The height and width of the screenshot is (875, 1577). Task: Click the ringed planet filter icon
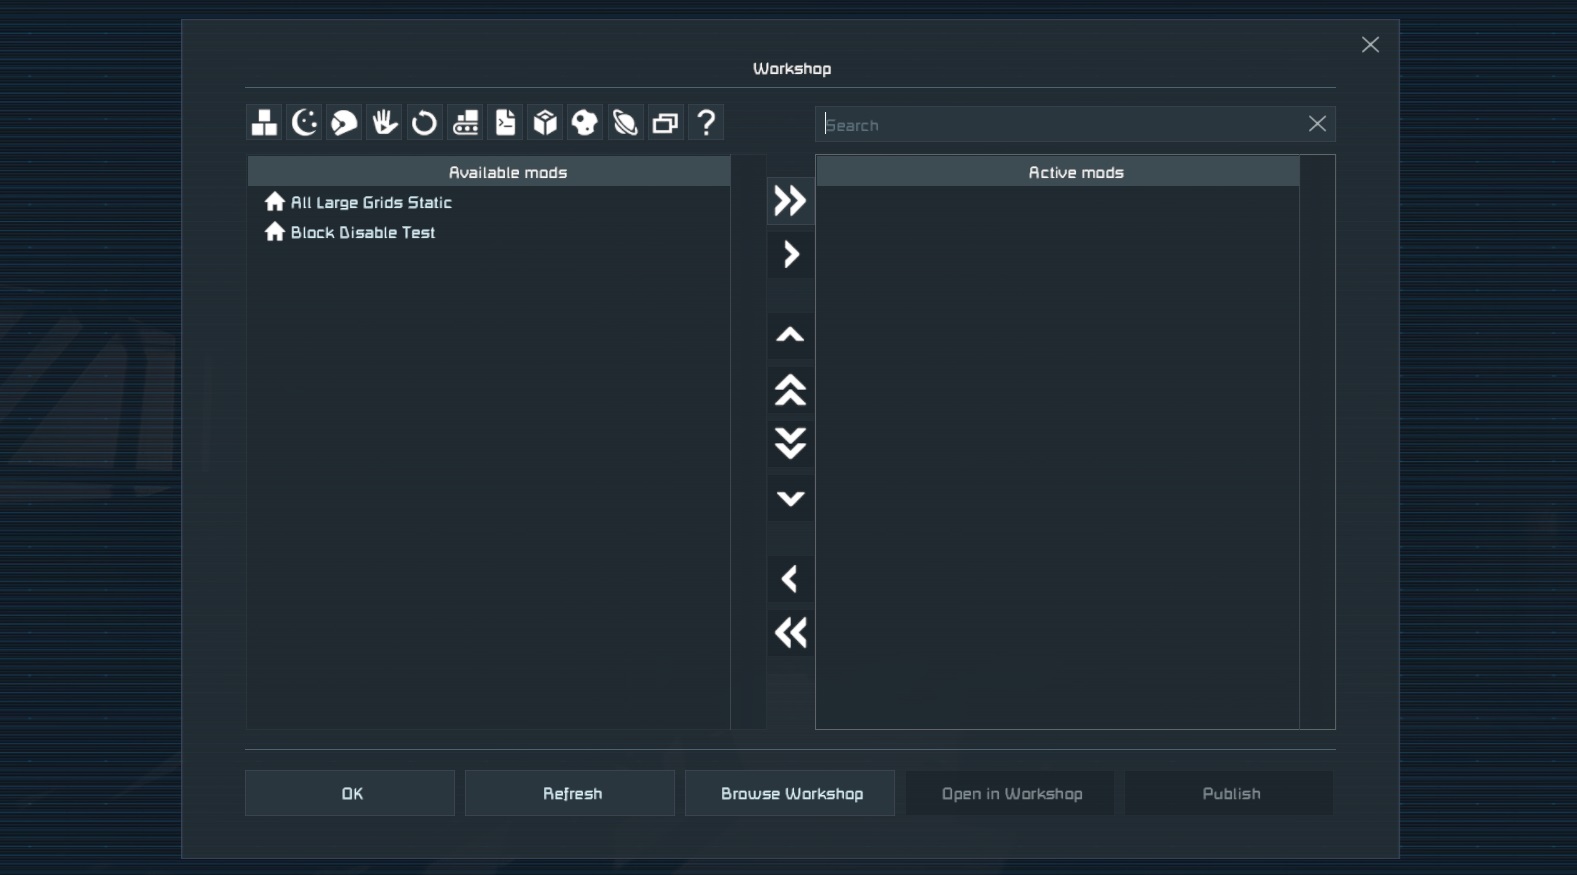pos(625,123)
